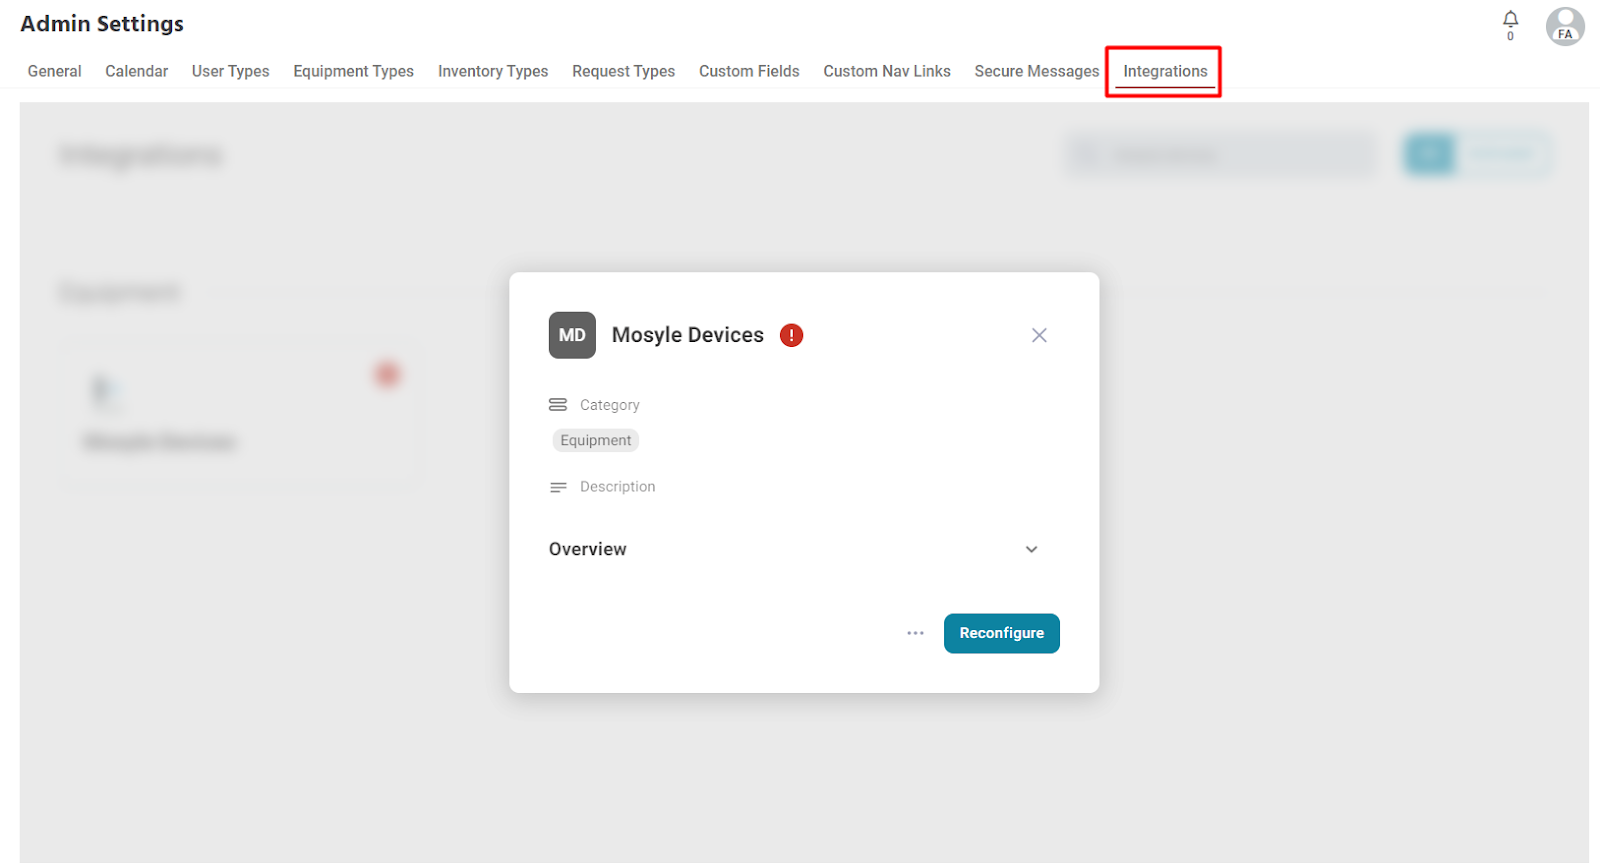Click the Description lines icon

click(x=558, y=487)
